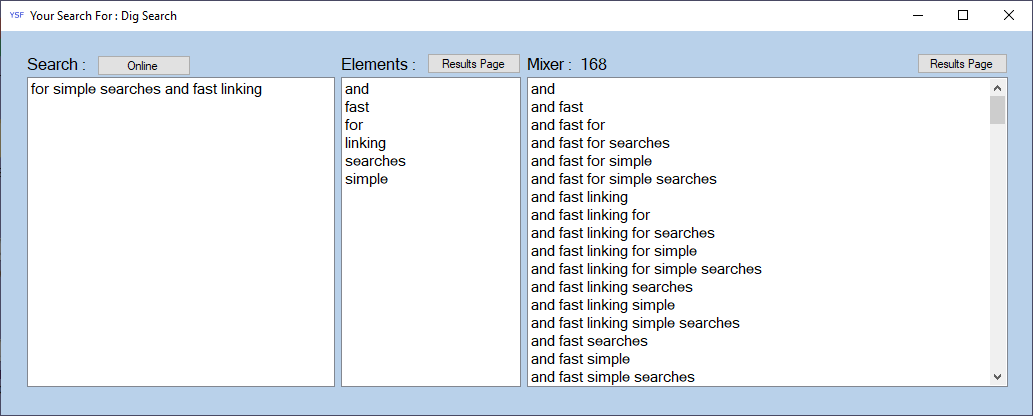
Task: Click Mixer scrollbar up arrow
Action: pyautogui.click(x=997, y=88)
